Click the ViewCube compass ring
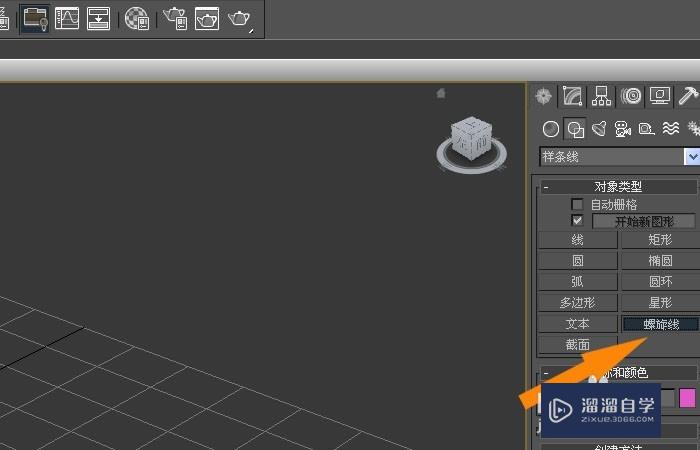This screenshot has width=700, height=450. tap(471, 156)
